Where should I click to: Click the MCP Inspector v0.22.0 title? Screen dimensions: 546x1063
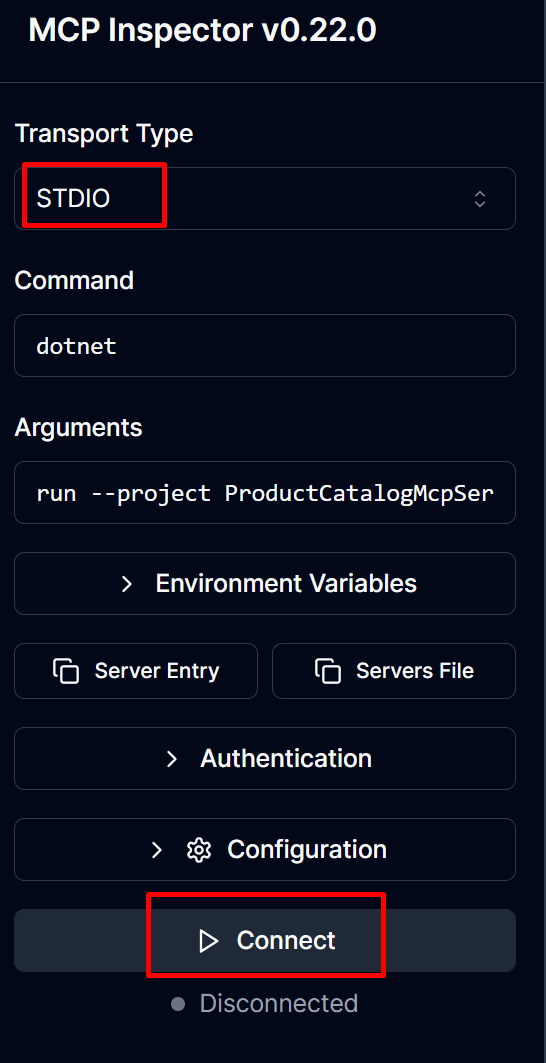202,31
